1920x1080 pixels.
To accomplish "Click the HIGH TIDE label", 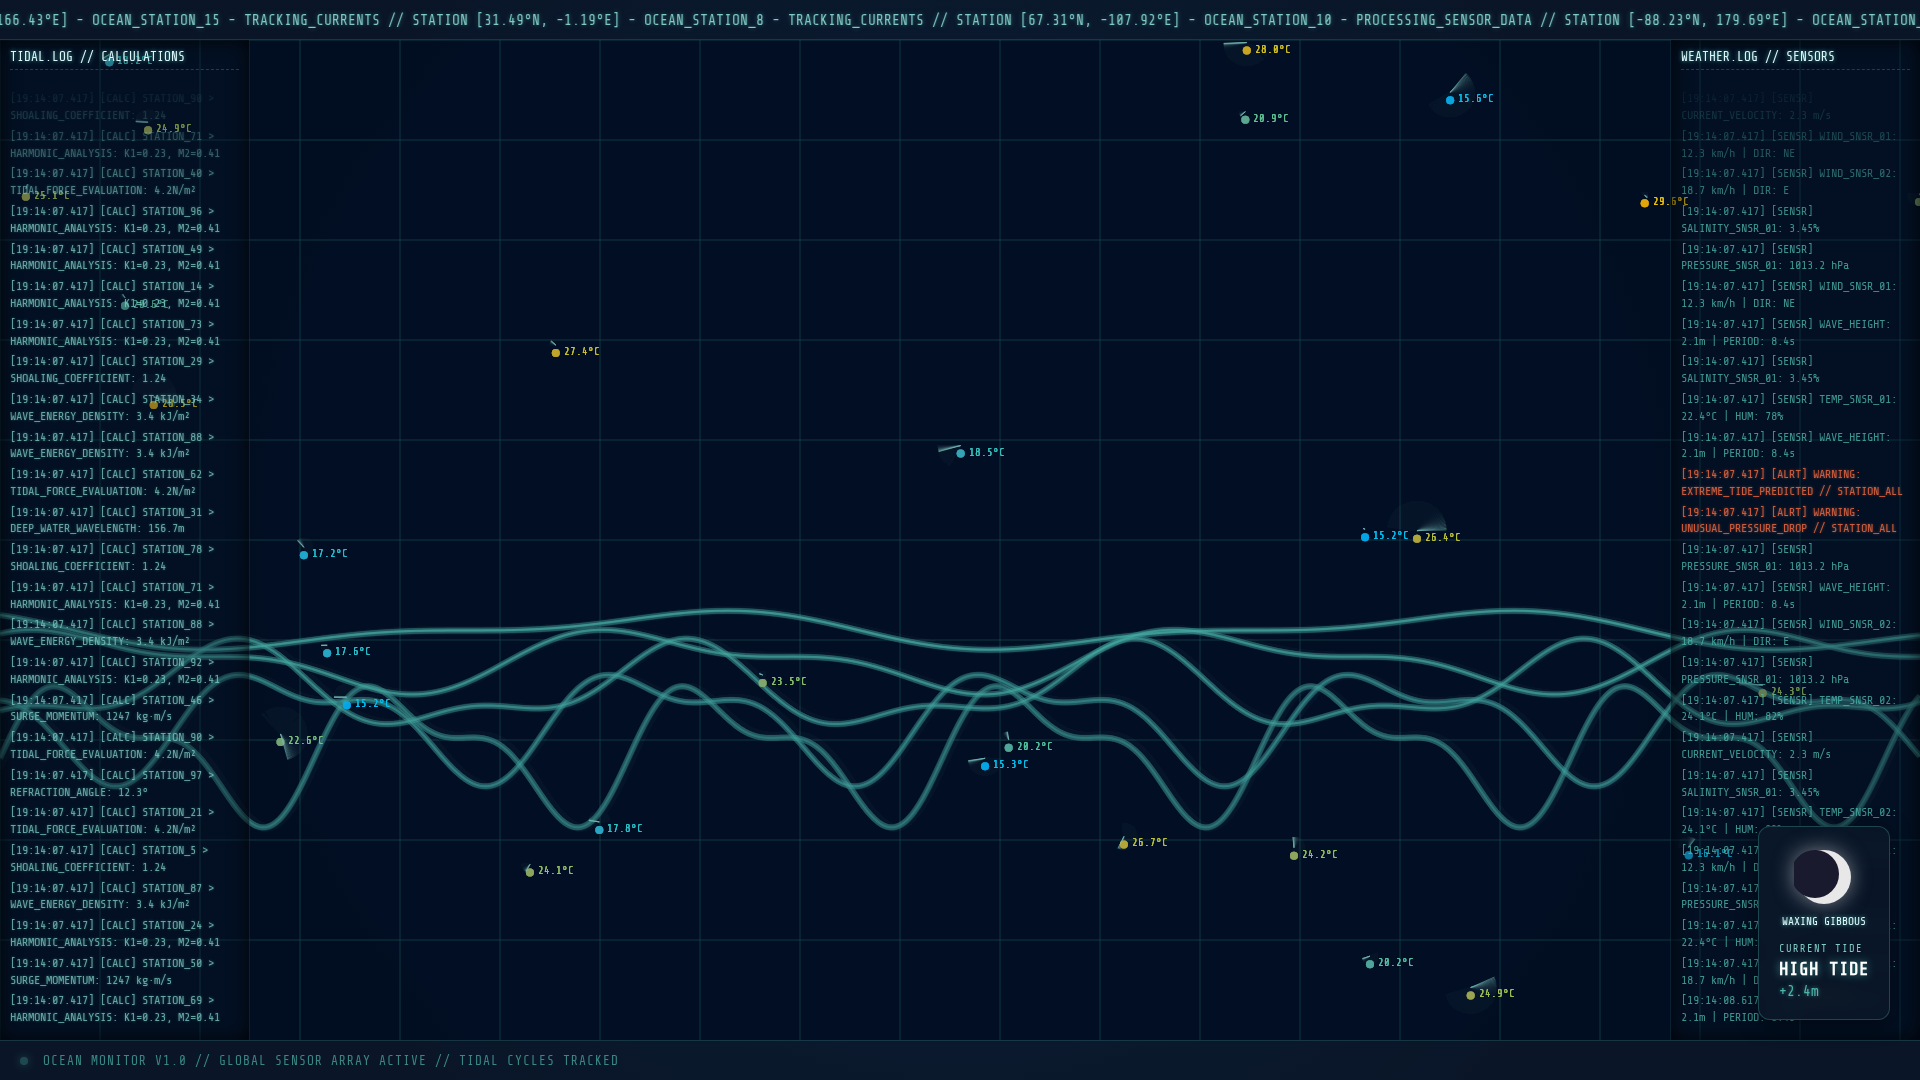I will tap(1822, 968).
